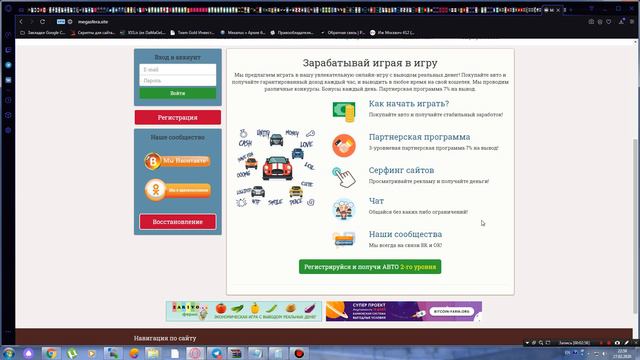Open Telegram from the taskbar
This screenshot has height=360, width=640.
(x=216, y=353)
